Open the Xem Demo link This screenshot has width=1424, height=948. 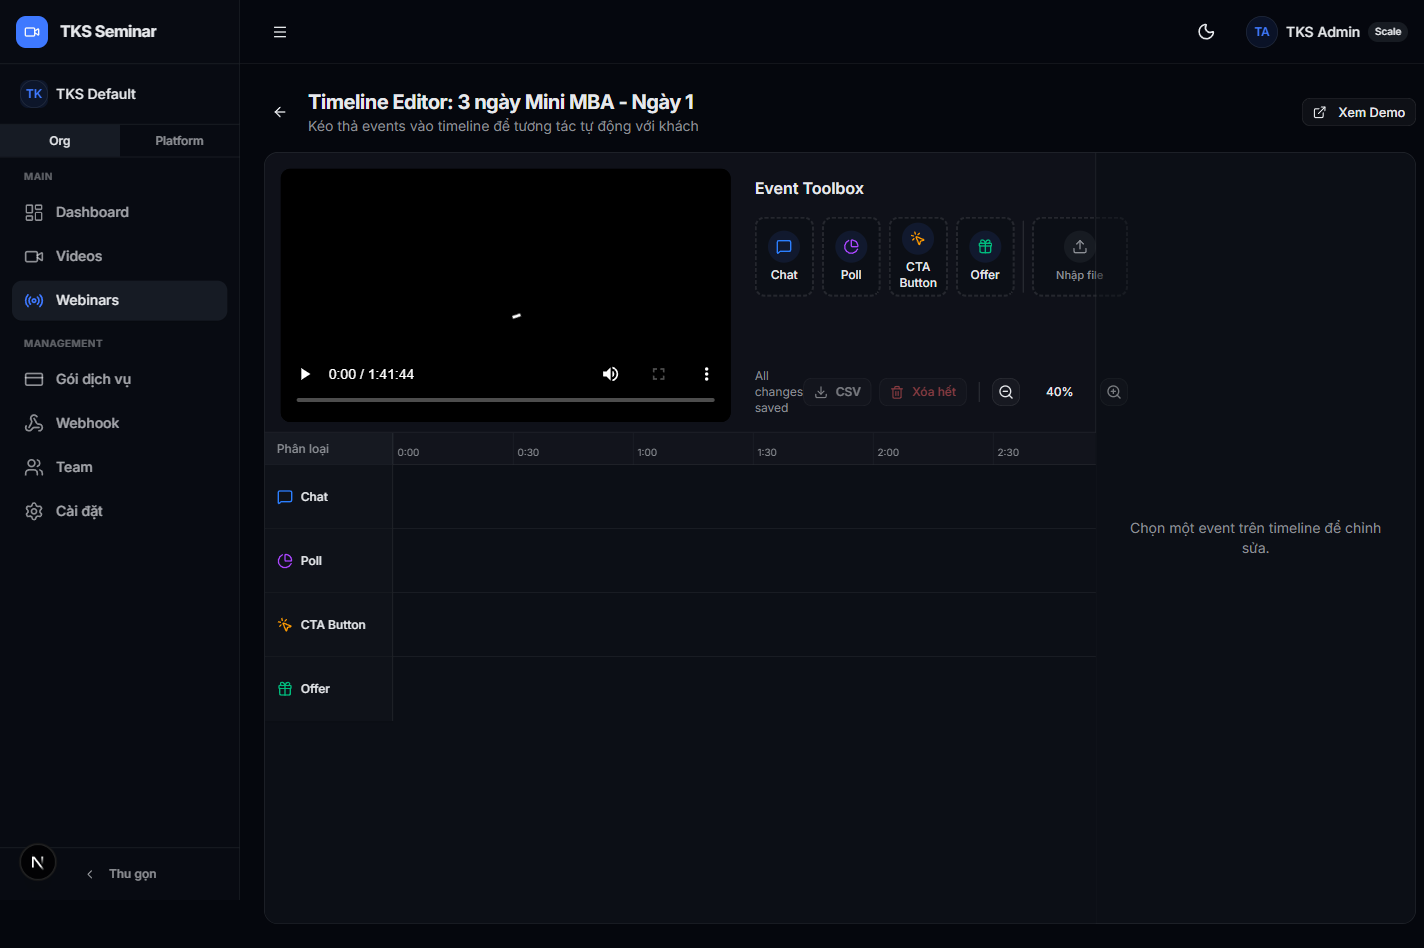pos(1359,112)
